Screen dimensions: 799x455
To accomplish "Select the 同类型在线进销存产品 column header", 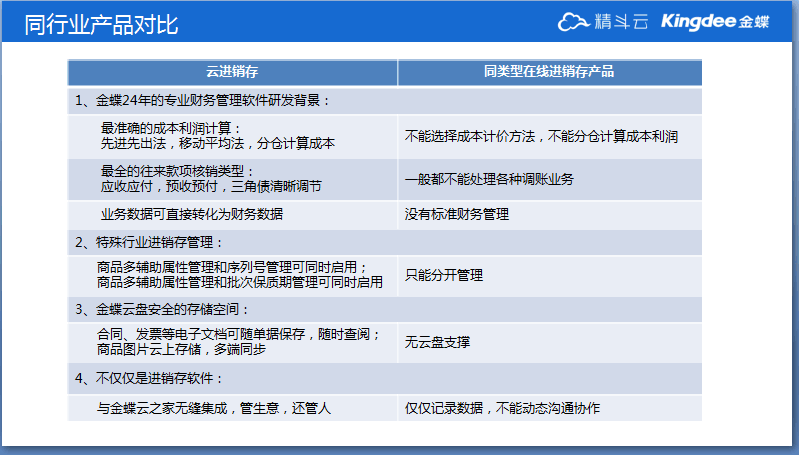I will 549,72.
